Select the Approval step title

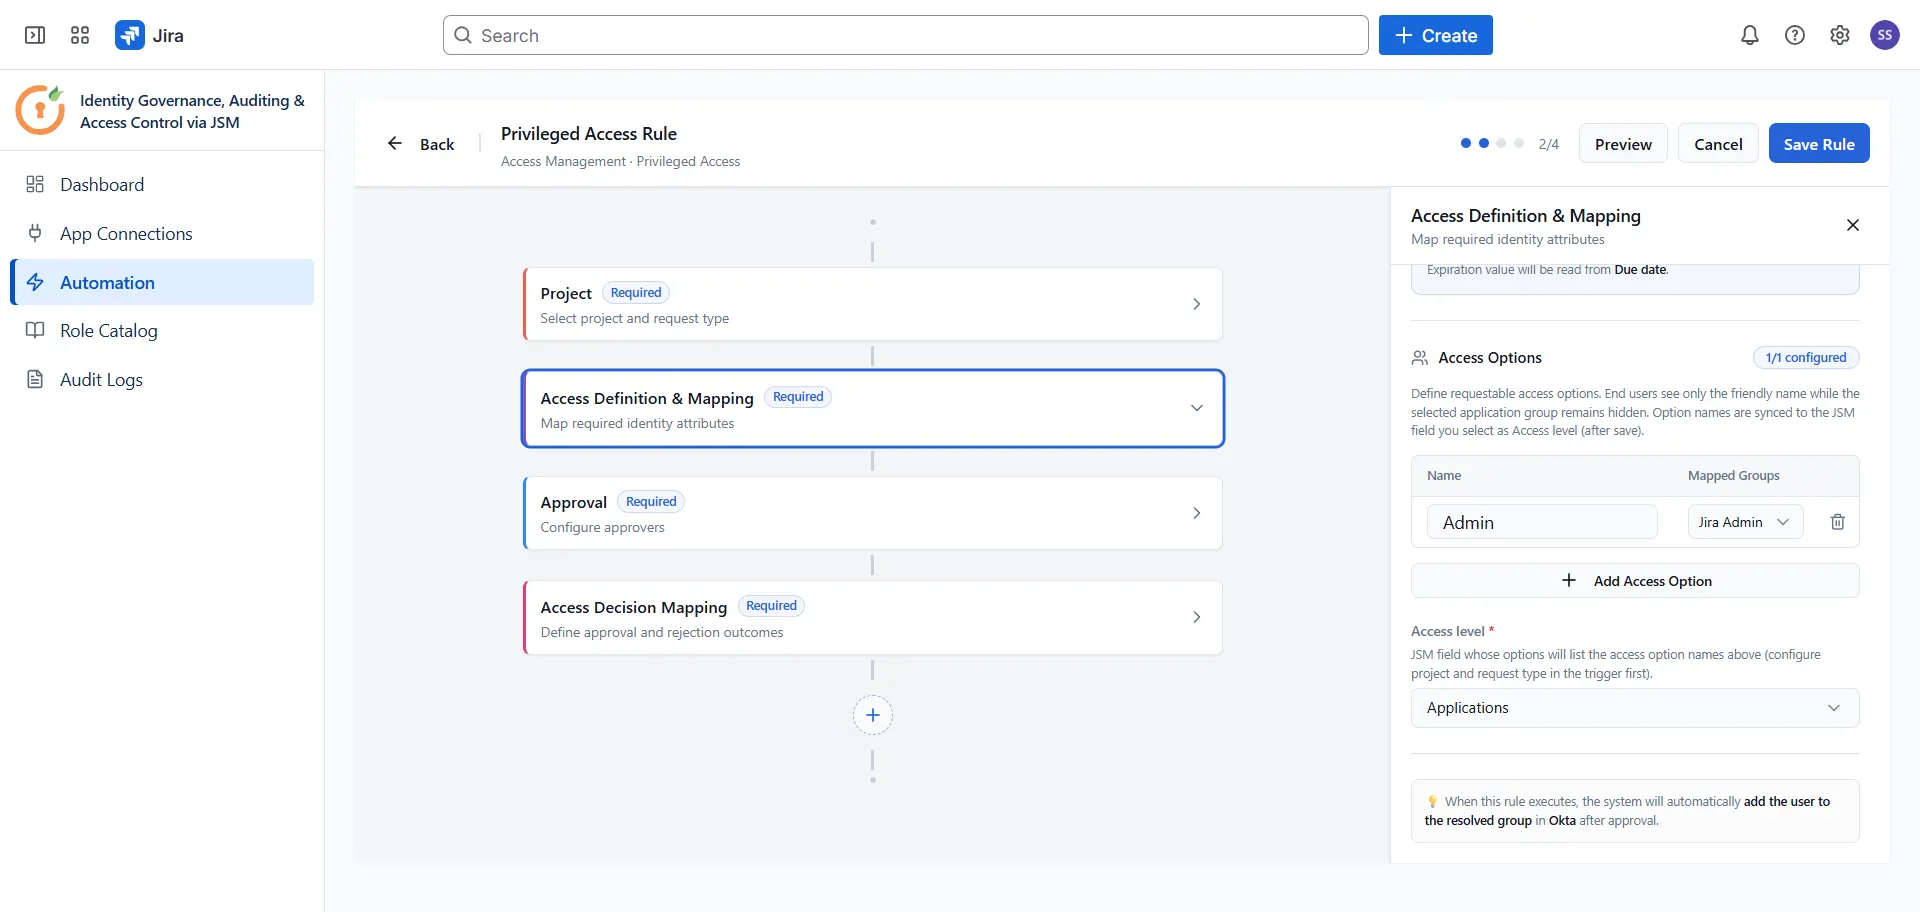574,502
